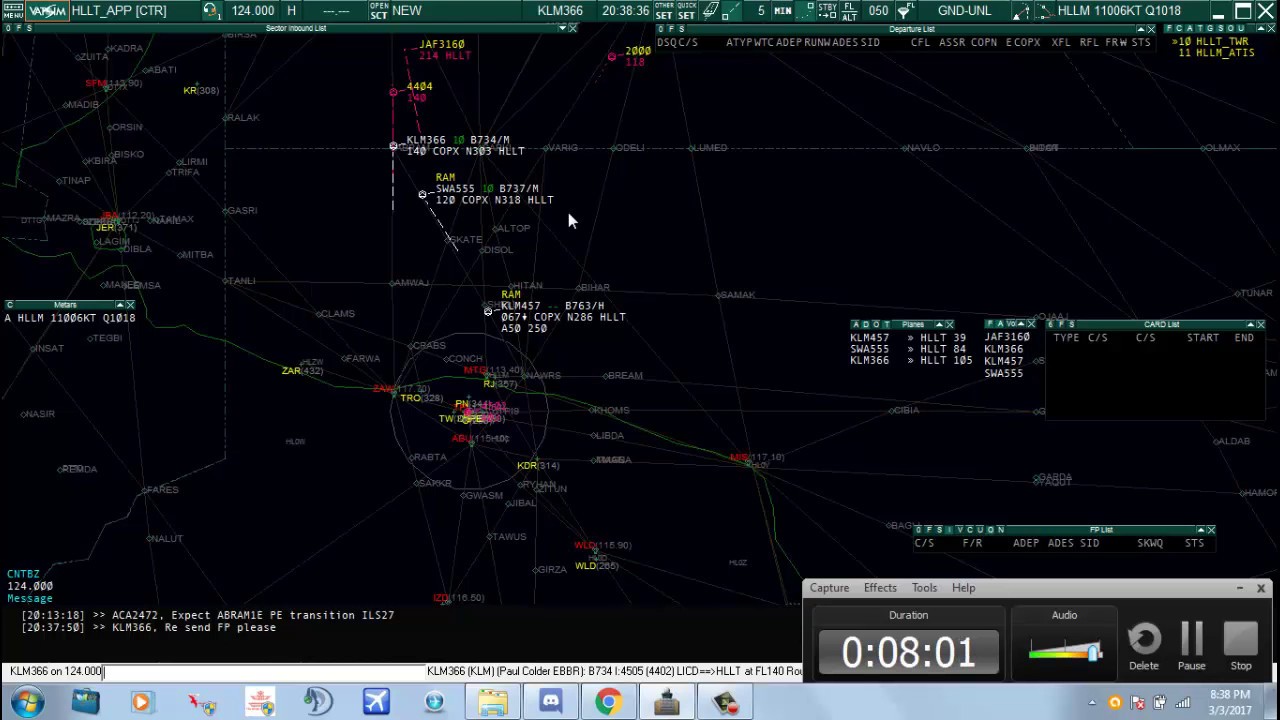Collapse the FP List arrow
This screenshot has height=720, width=1280.
point(1201,530)
